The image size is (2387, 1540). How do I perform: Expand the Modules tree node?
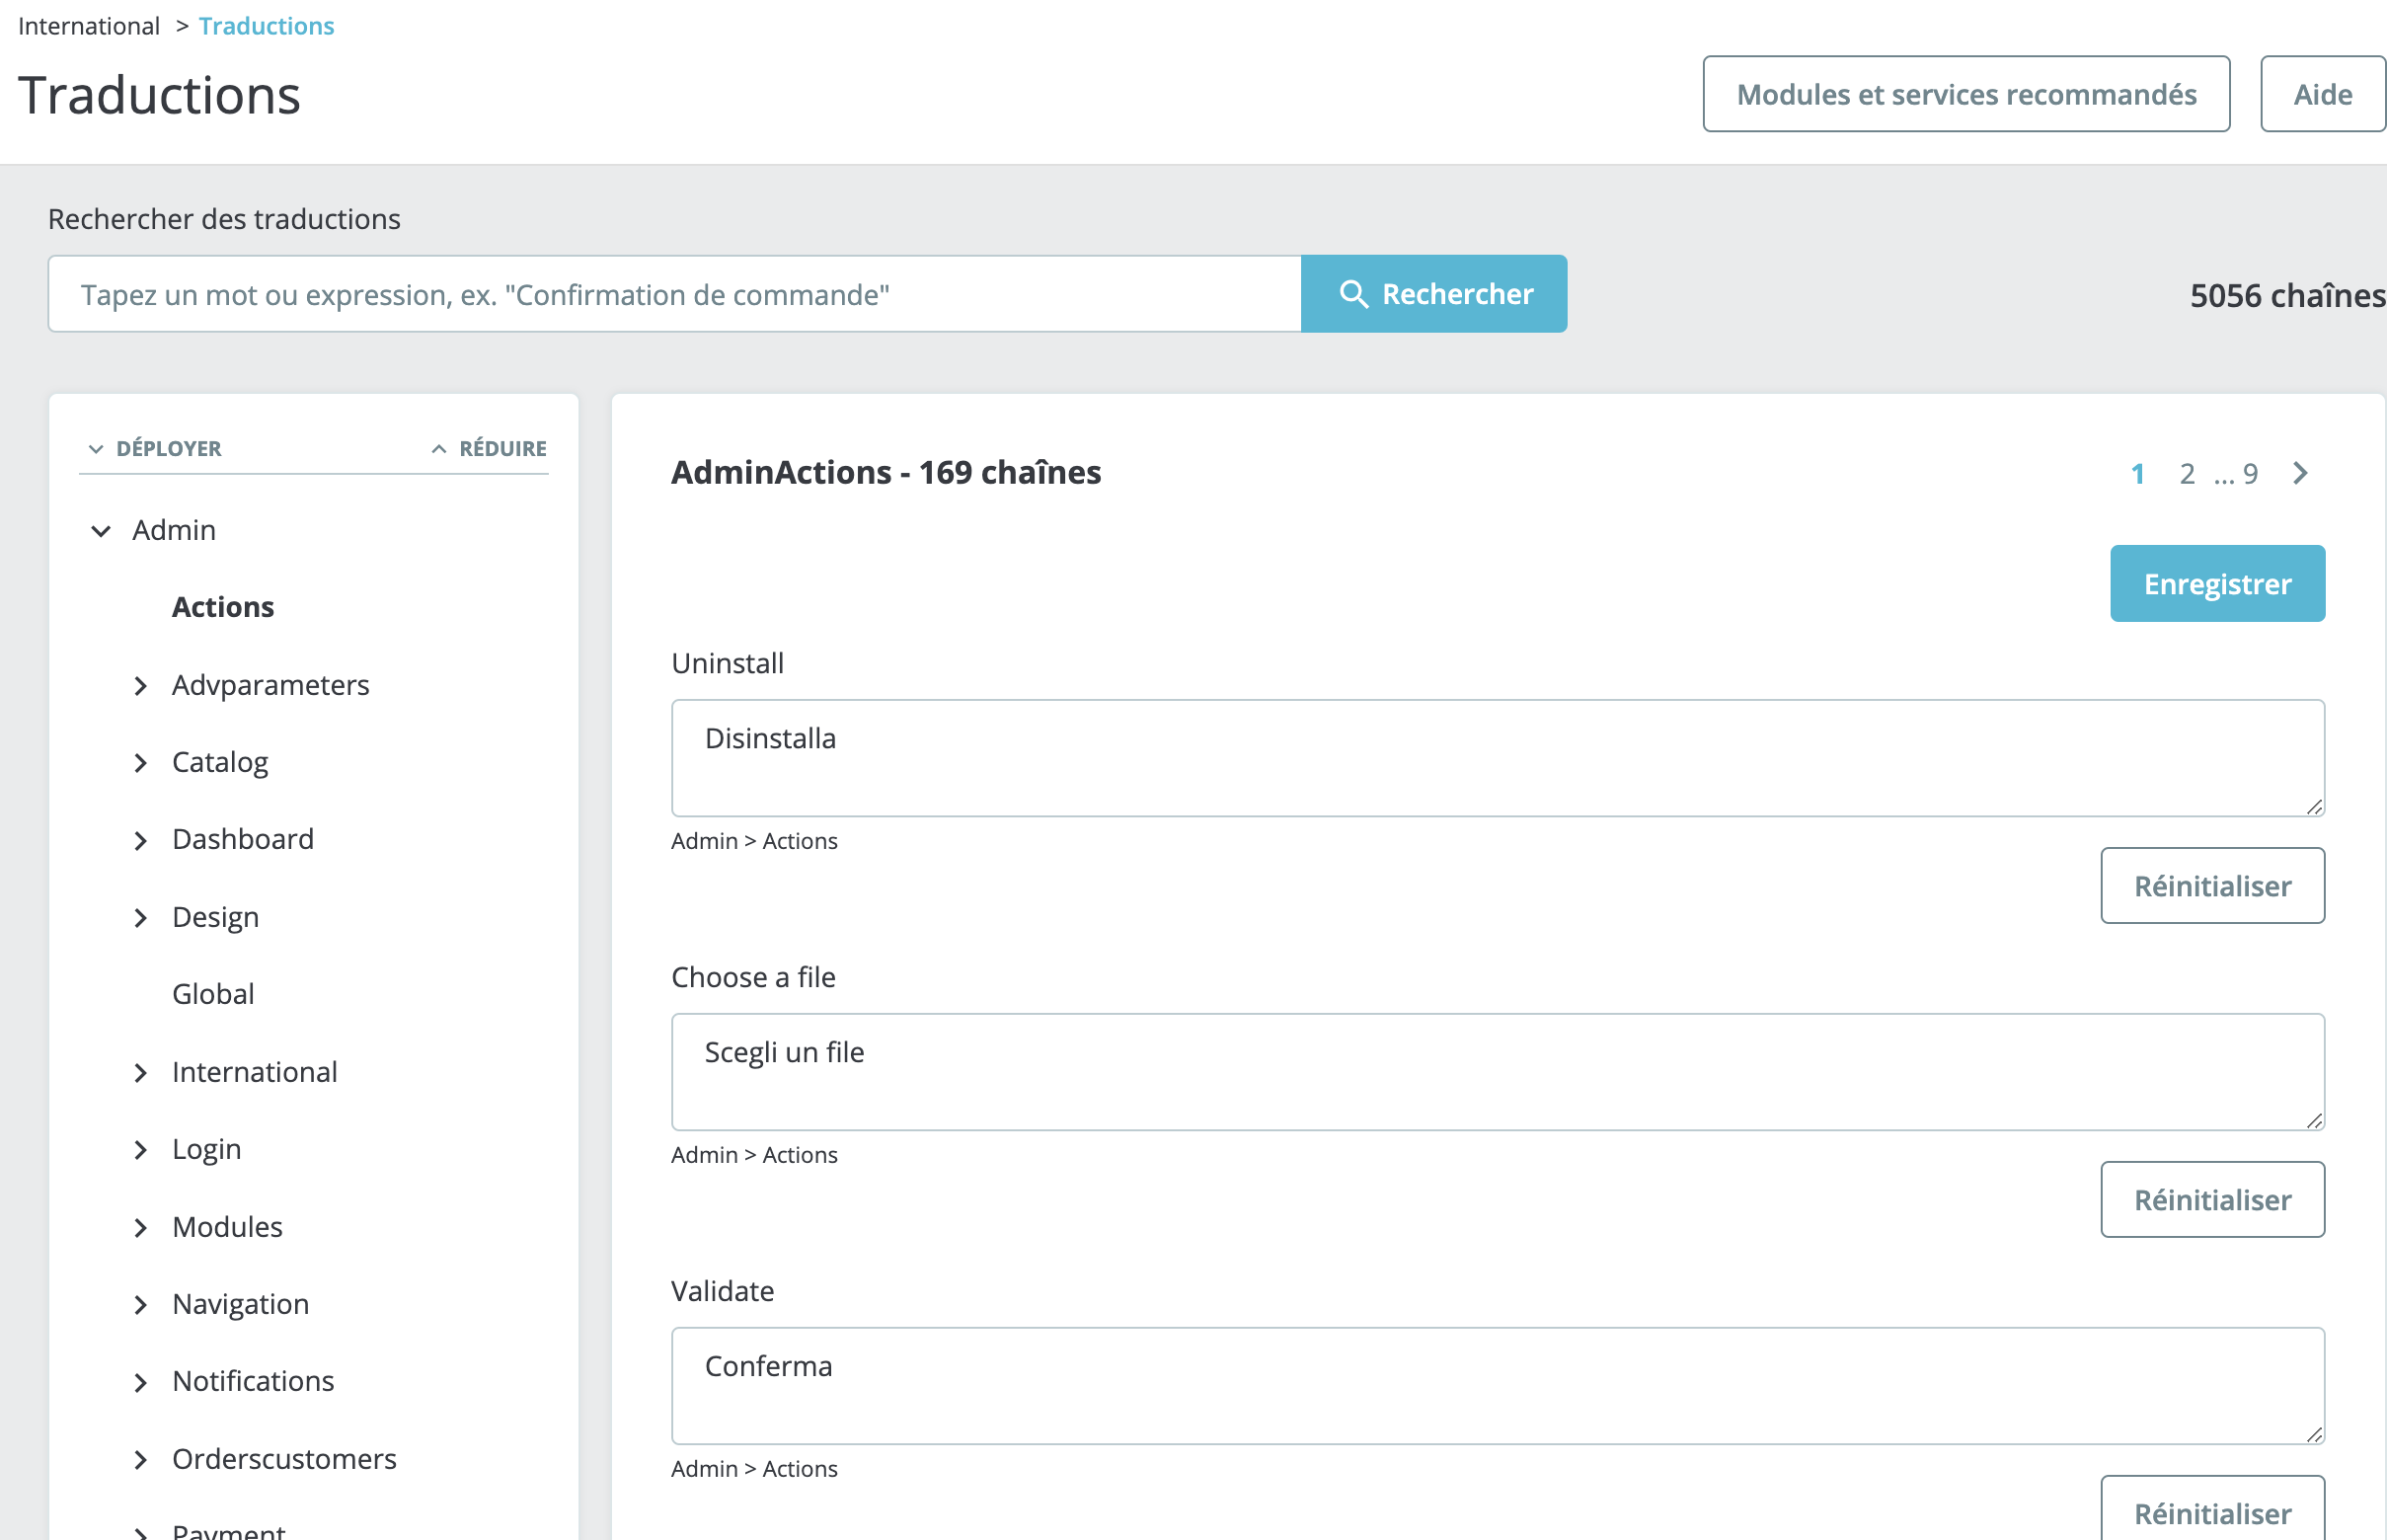click(141, 1228)
